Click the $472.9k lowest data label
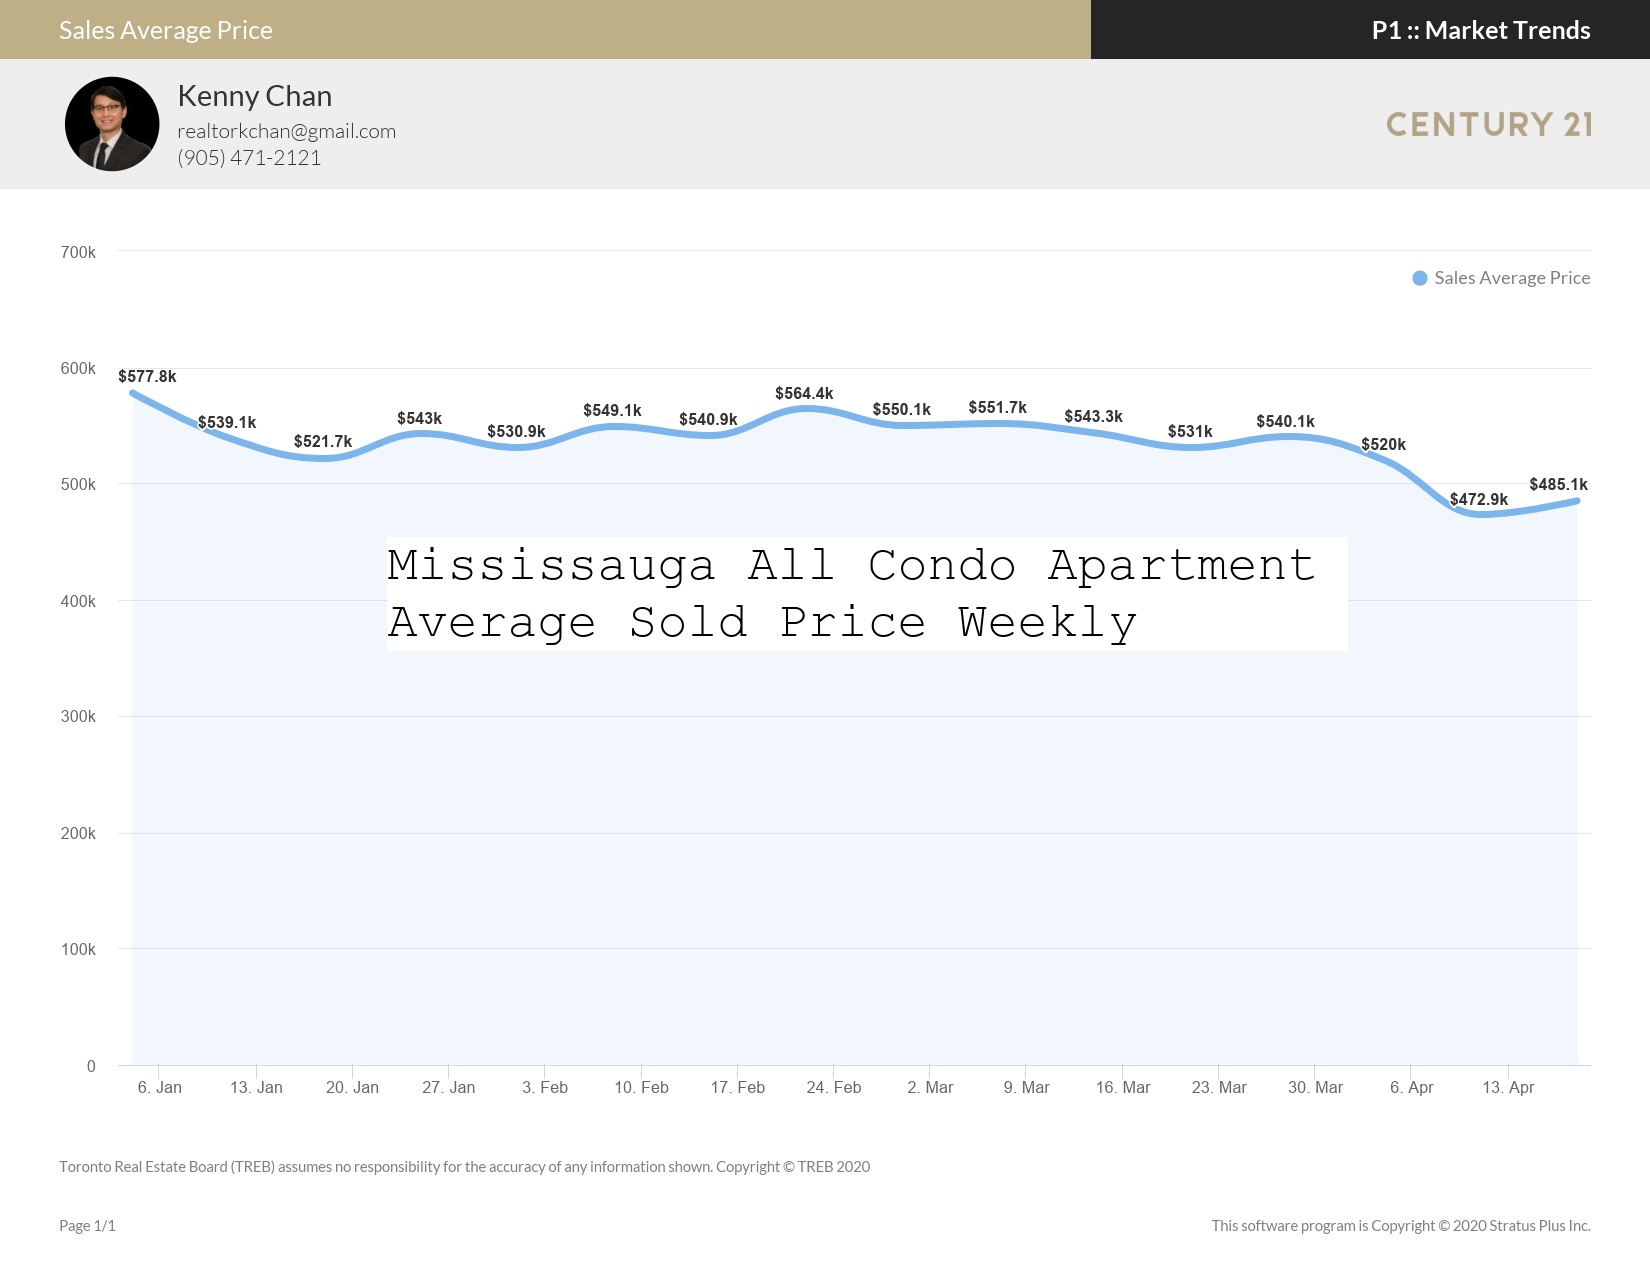This screenshot has width=1650, height=1275. coord(1479,499)
